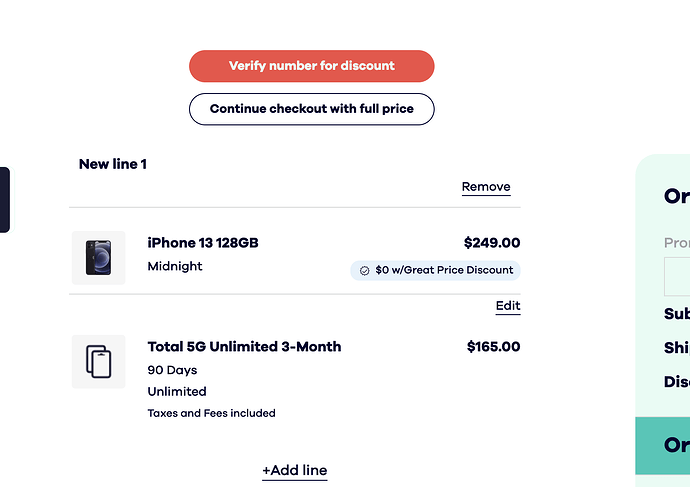Open the iPhone 13 product thumbnail

click(x=98, y=257)
